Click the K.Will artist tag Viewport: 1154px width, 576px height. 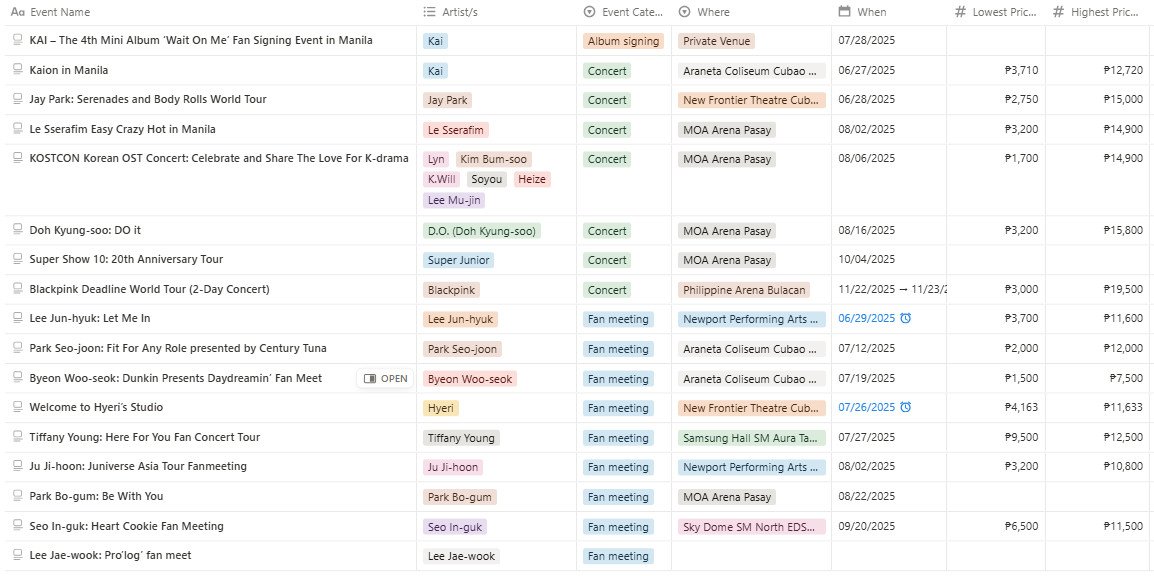click(442, 179)
